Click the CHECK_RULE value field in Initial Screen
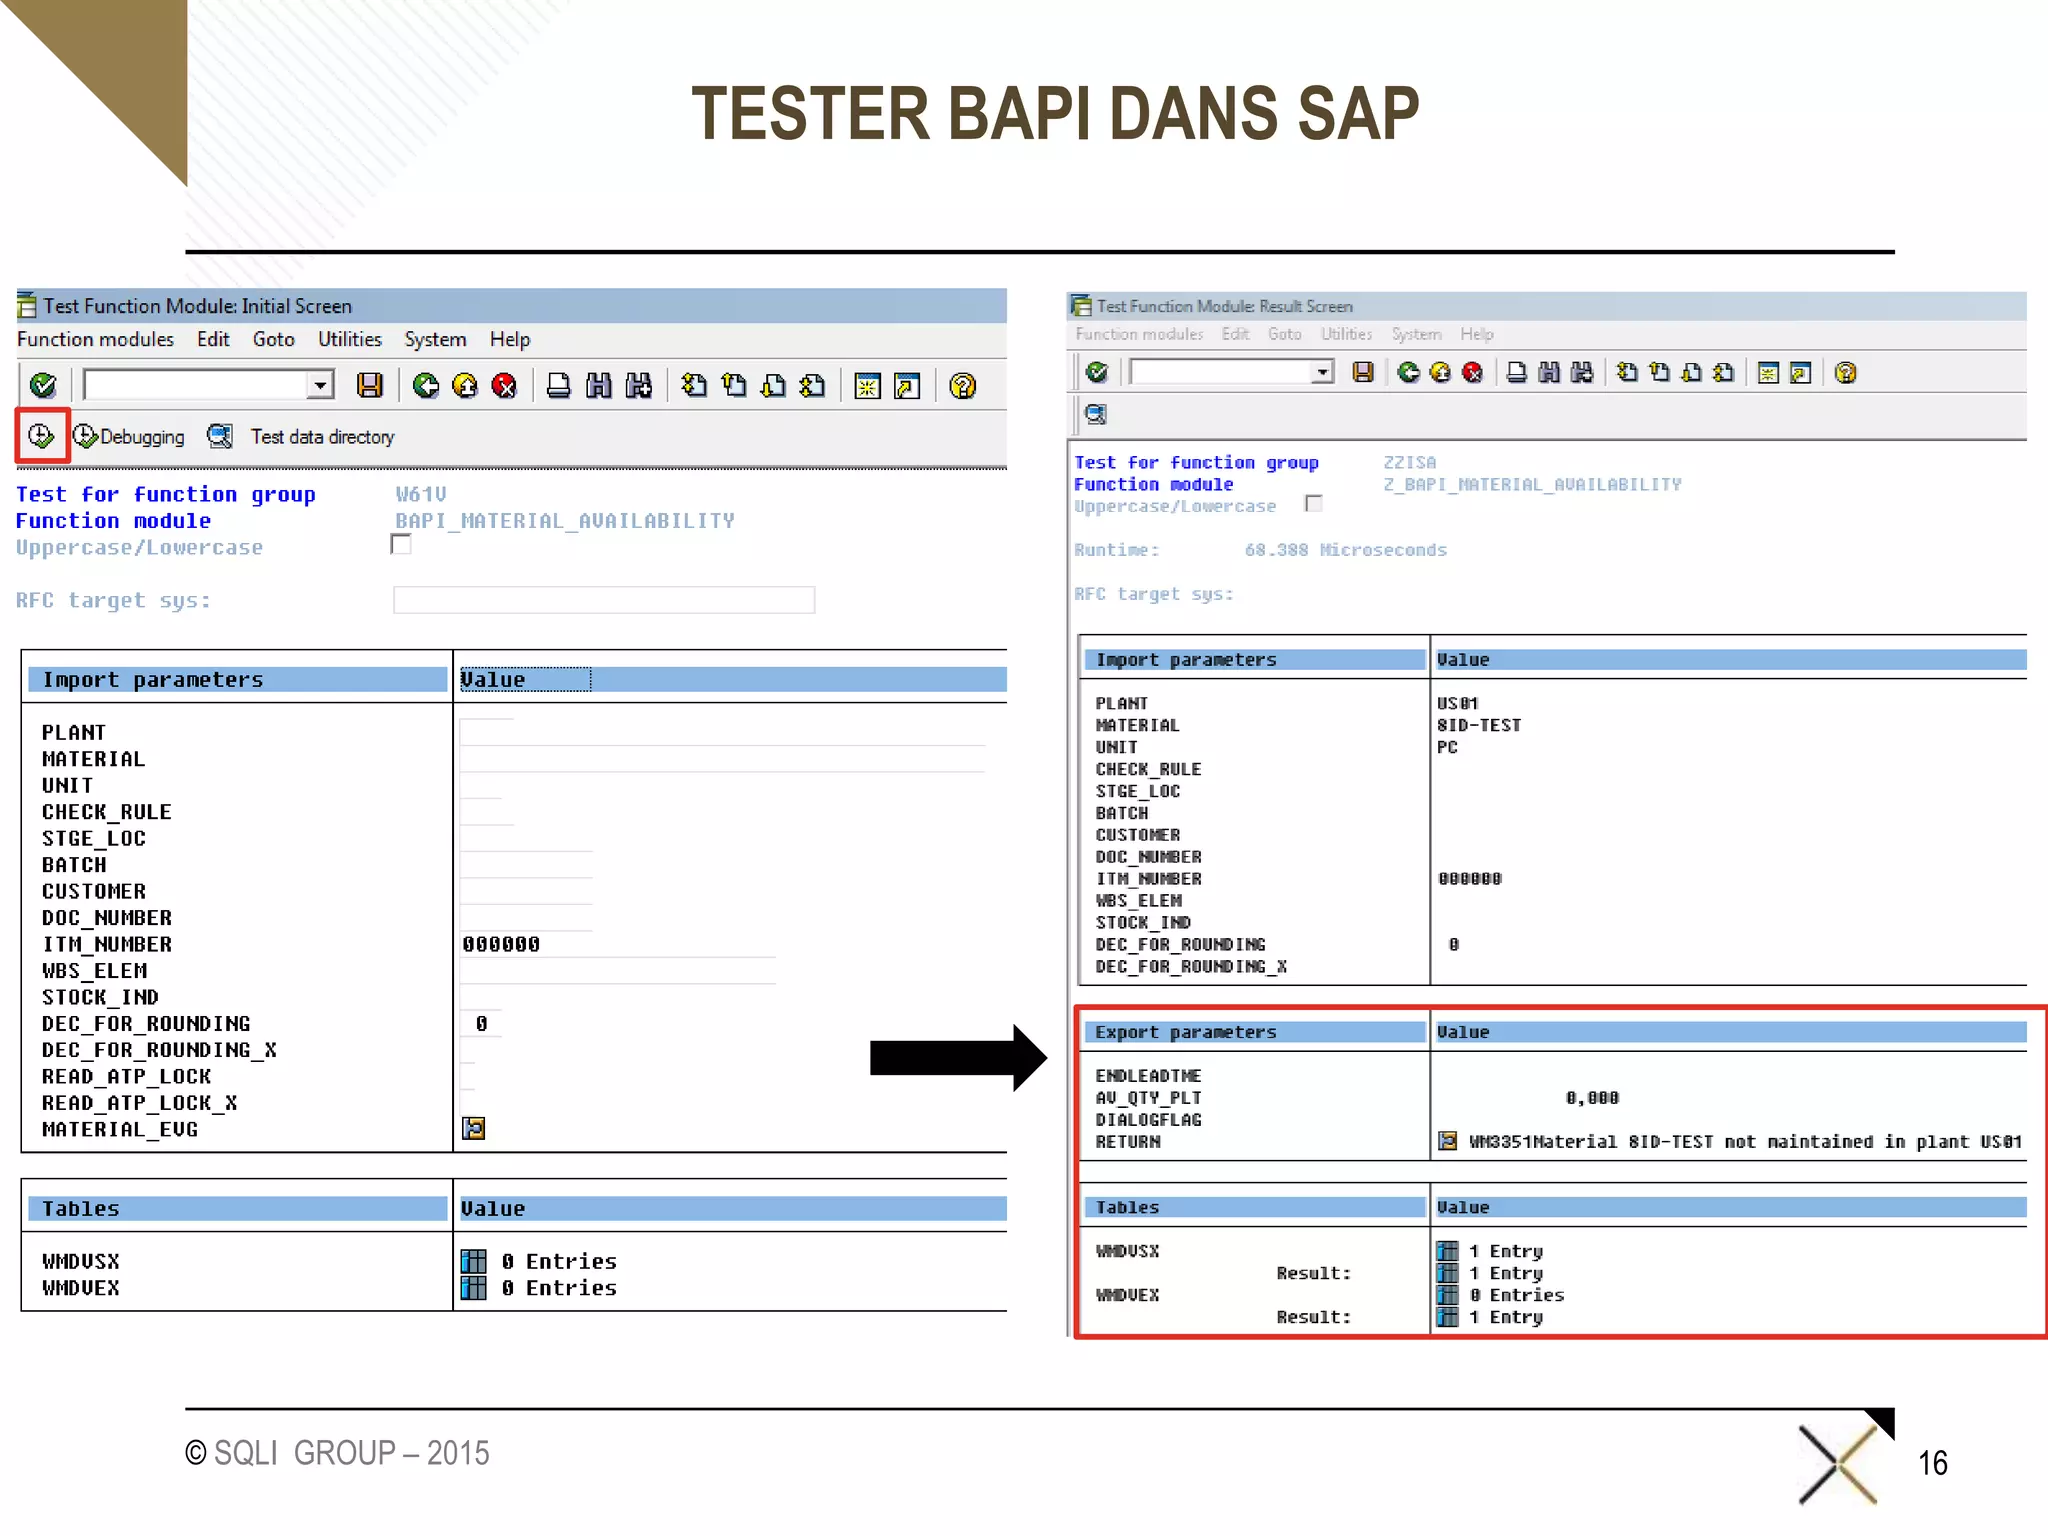 pyautogui.click(x=481, y=811)
